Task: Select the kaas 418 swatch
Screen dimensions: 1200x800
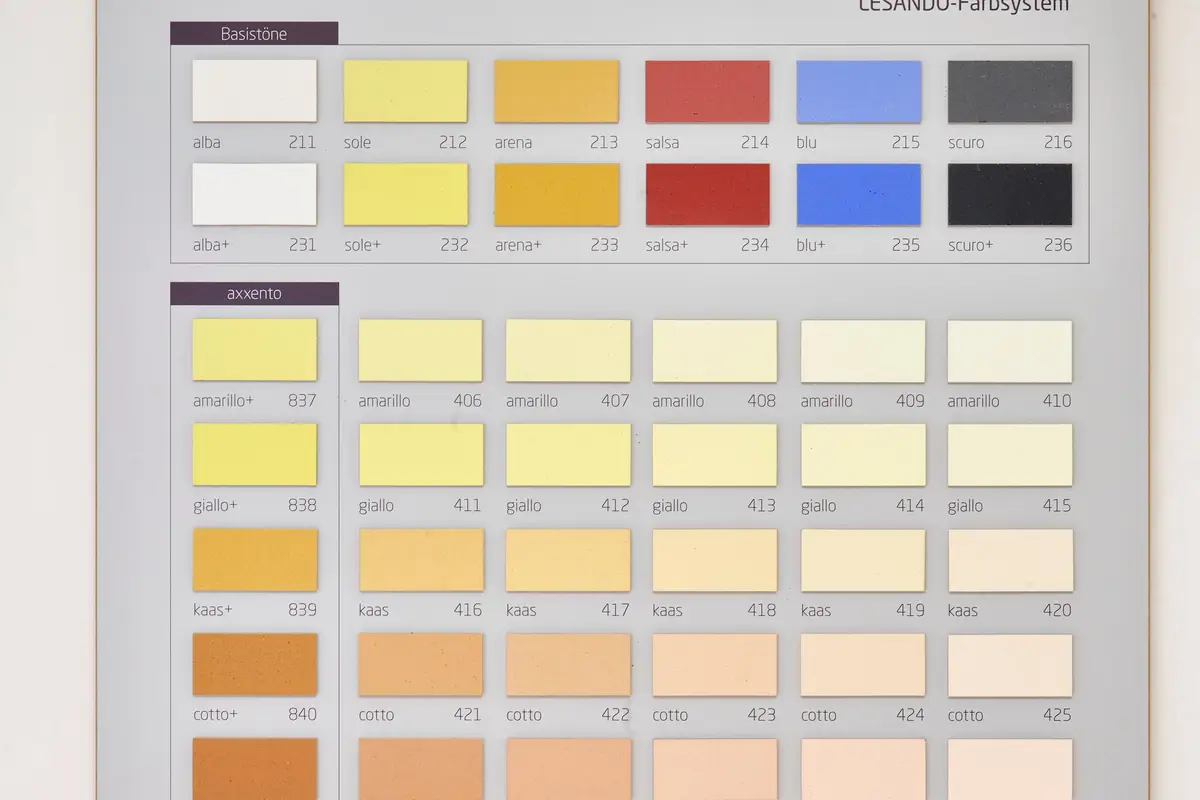Action: click(x=715, y=560)
